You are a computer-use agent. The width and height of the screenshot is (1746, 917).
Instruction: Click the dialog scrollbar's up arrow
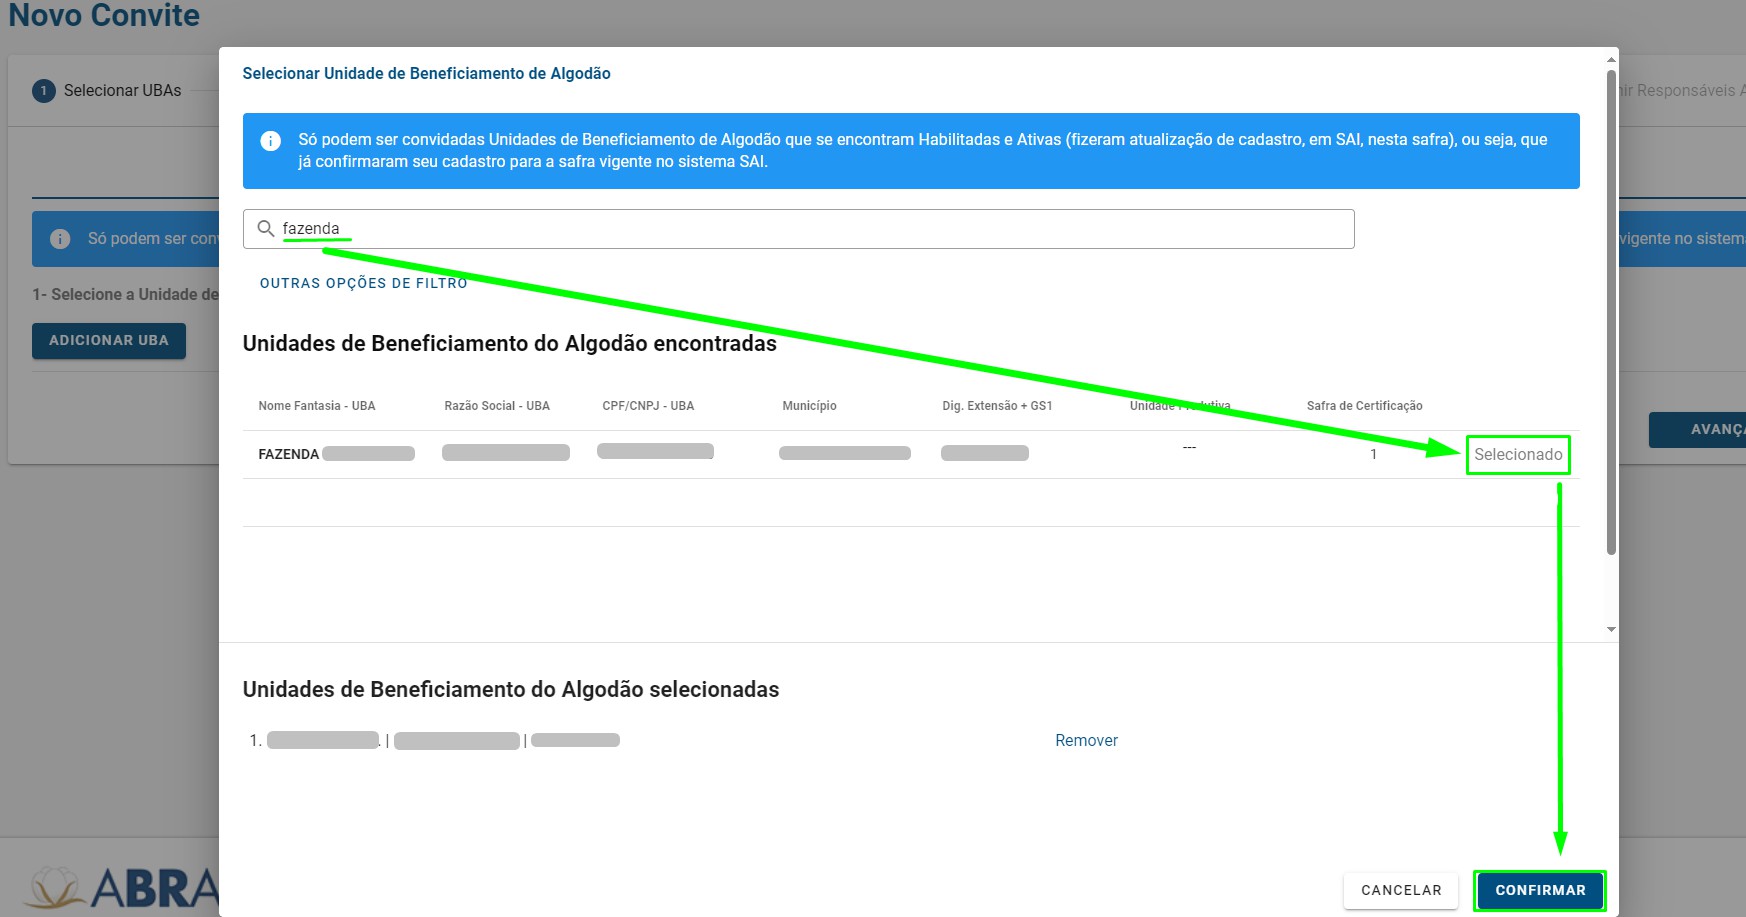click(1610, 60)
